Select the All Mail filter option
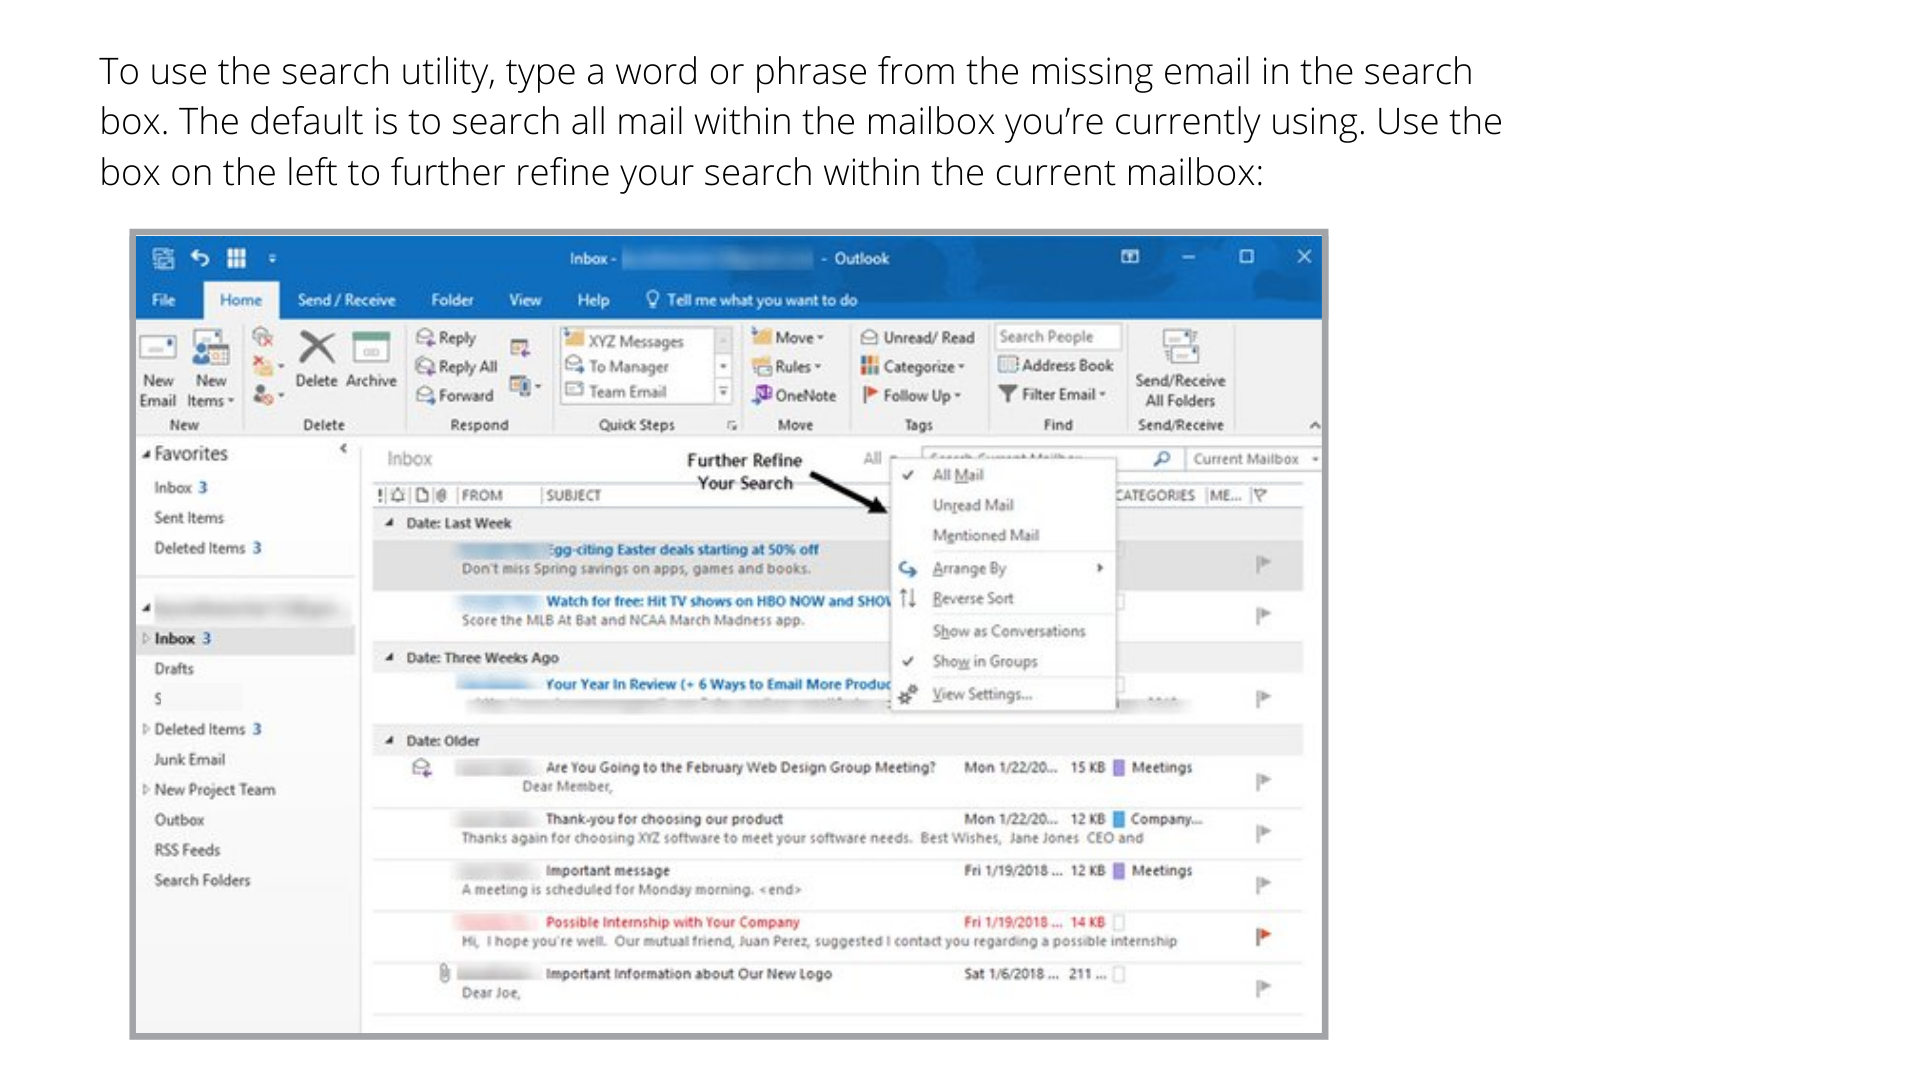This screenshot has width=1920, height=1080. click(957, 475)
